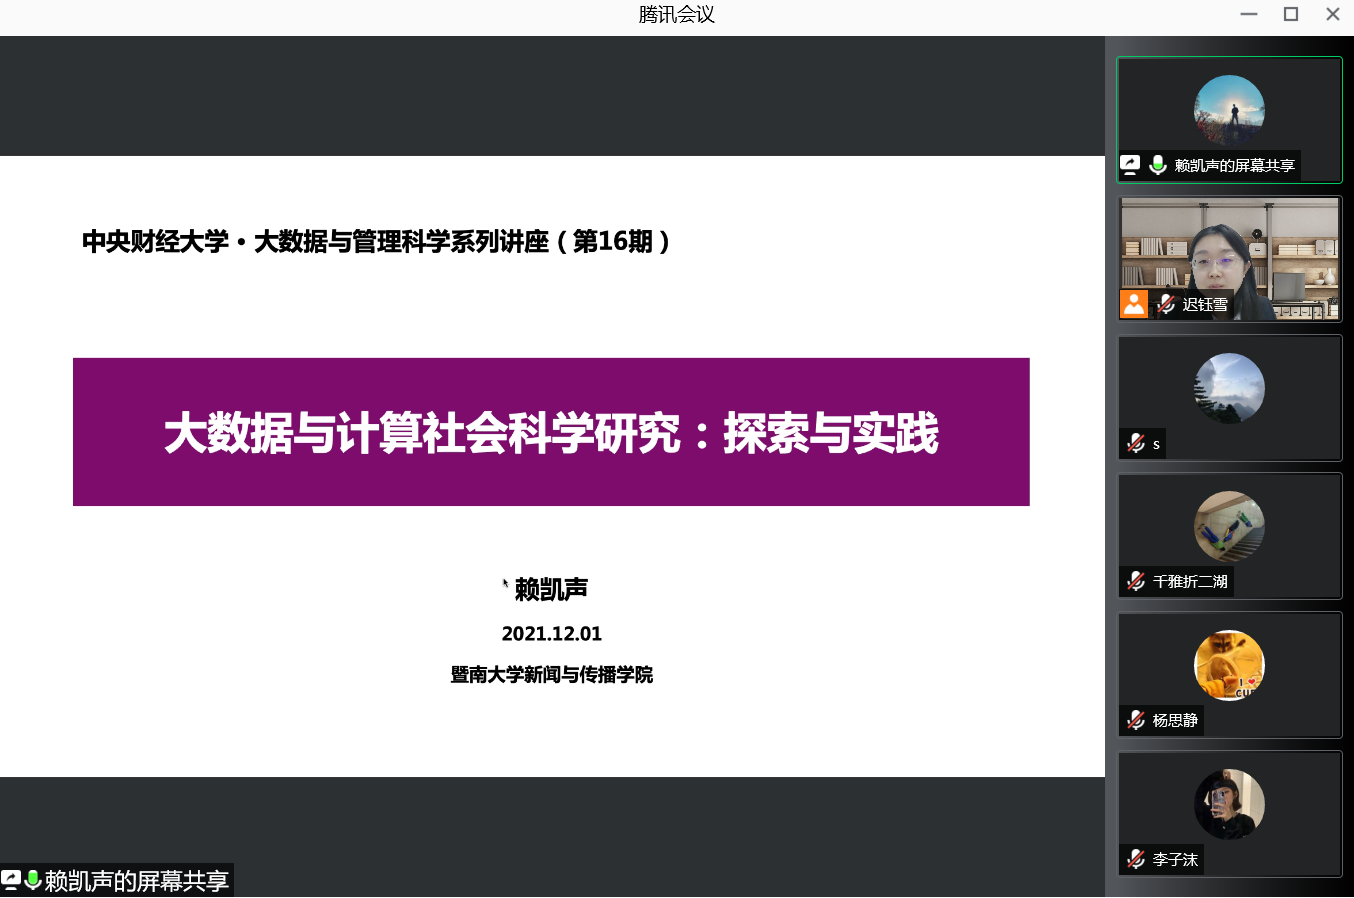Click the muted mic icon beside 千雅折二湖
The width and height of the screenshot is (1354, 898).
coord(1136,581)
